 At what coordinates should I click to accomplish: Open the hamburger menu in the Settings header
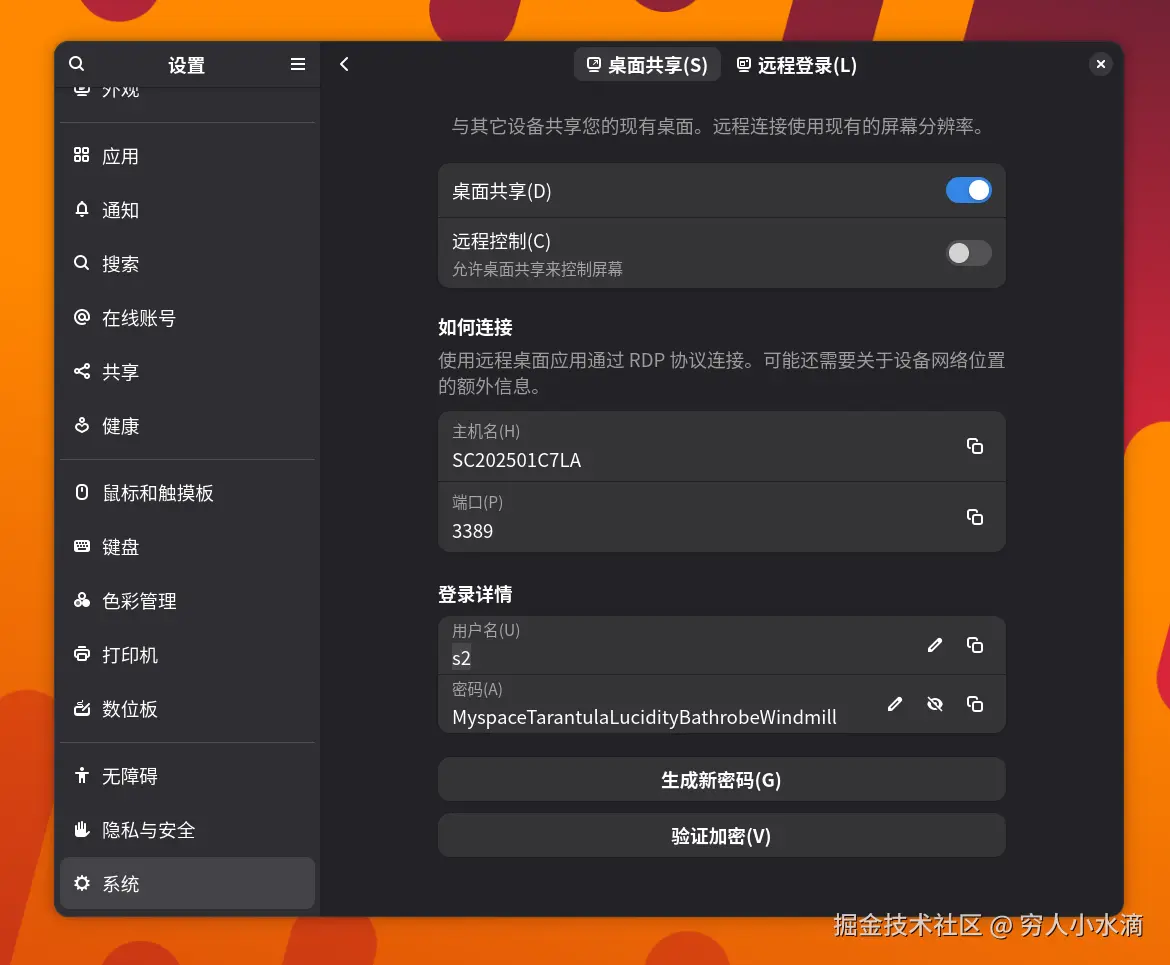(x=298, y=64)
